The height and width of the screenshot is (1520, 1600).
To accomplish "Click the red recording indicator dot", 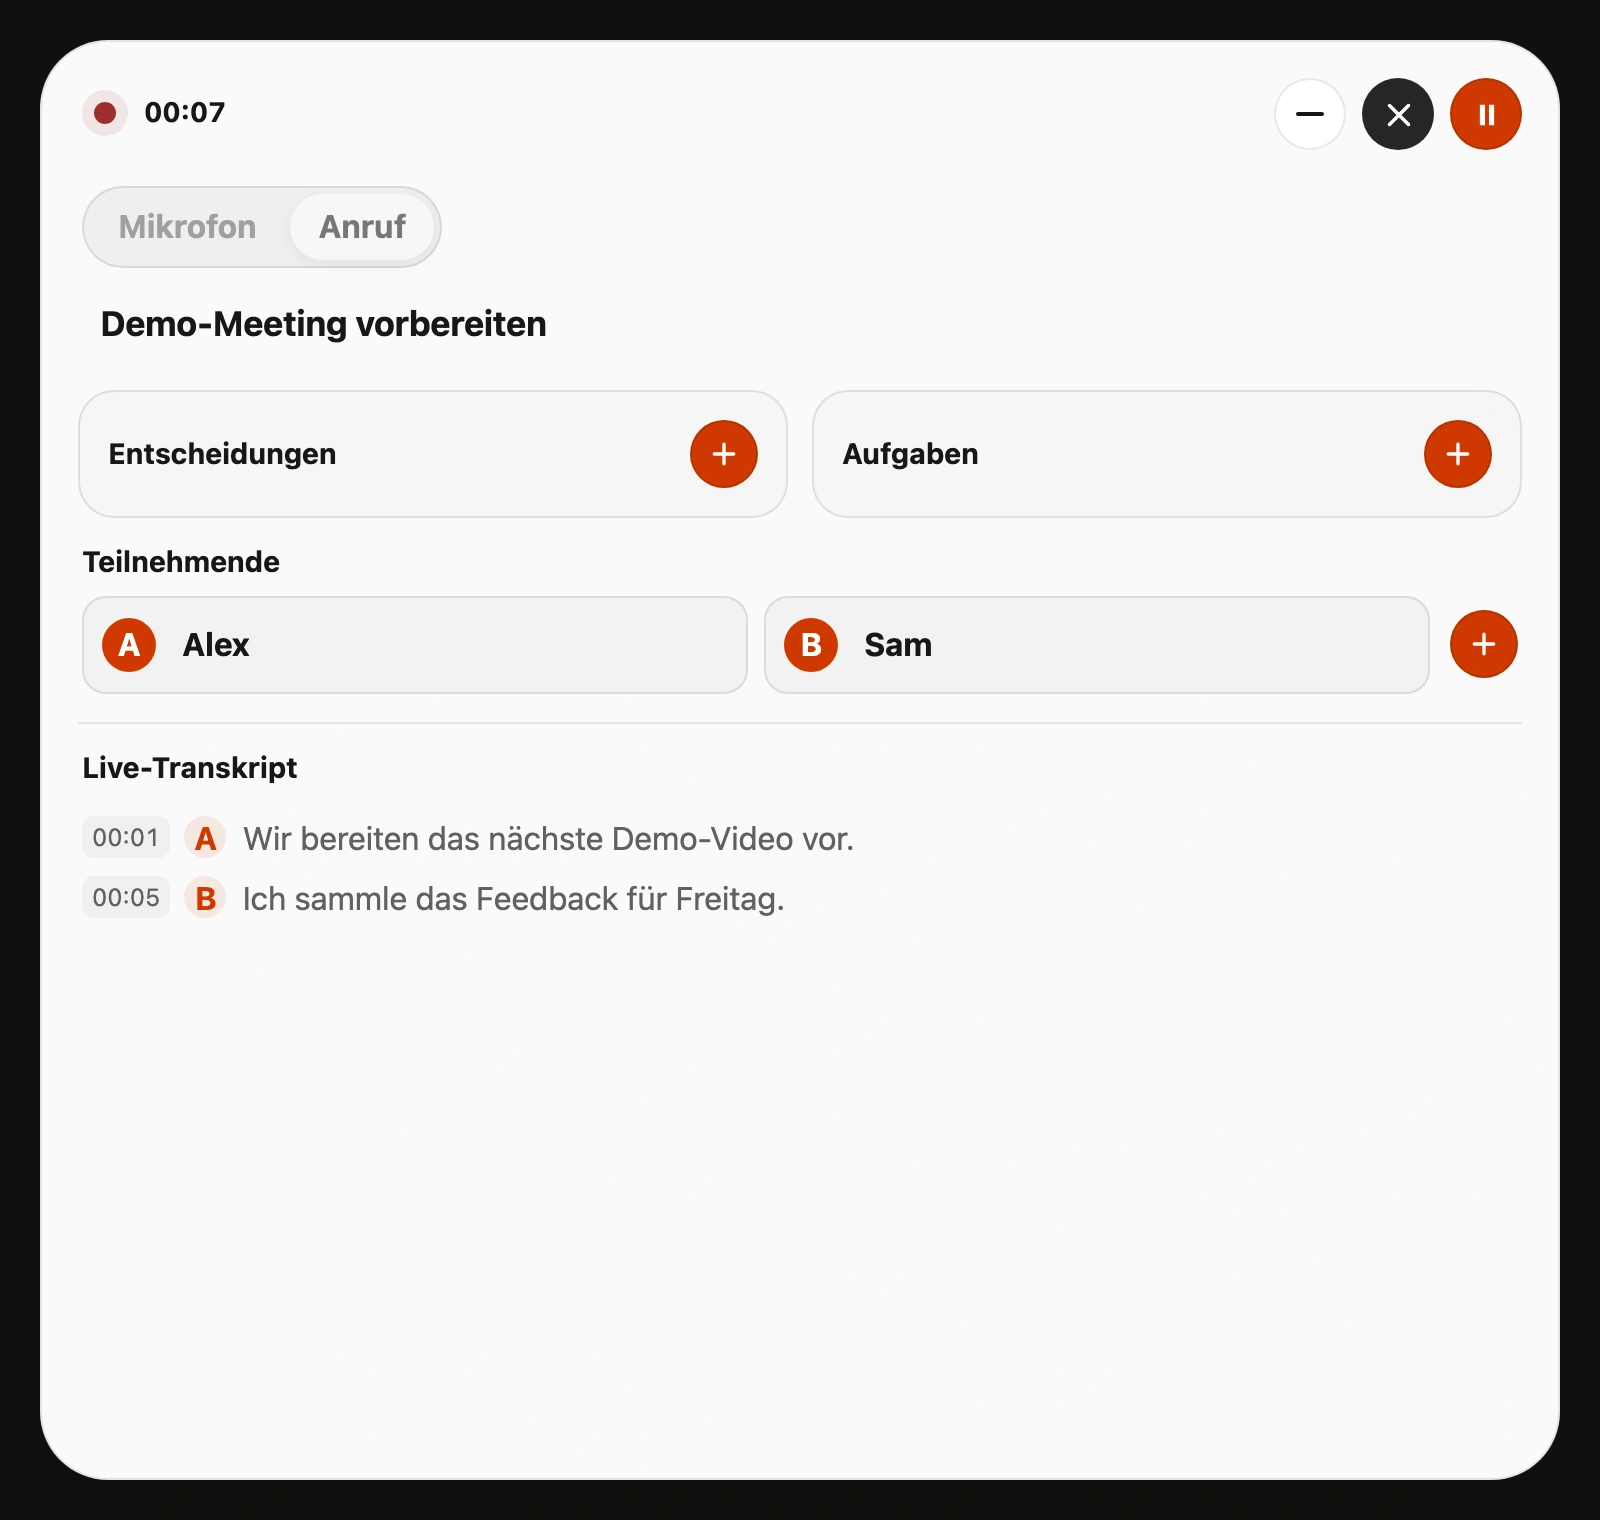I will (105, 113).
